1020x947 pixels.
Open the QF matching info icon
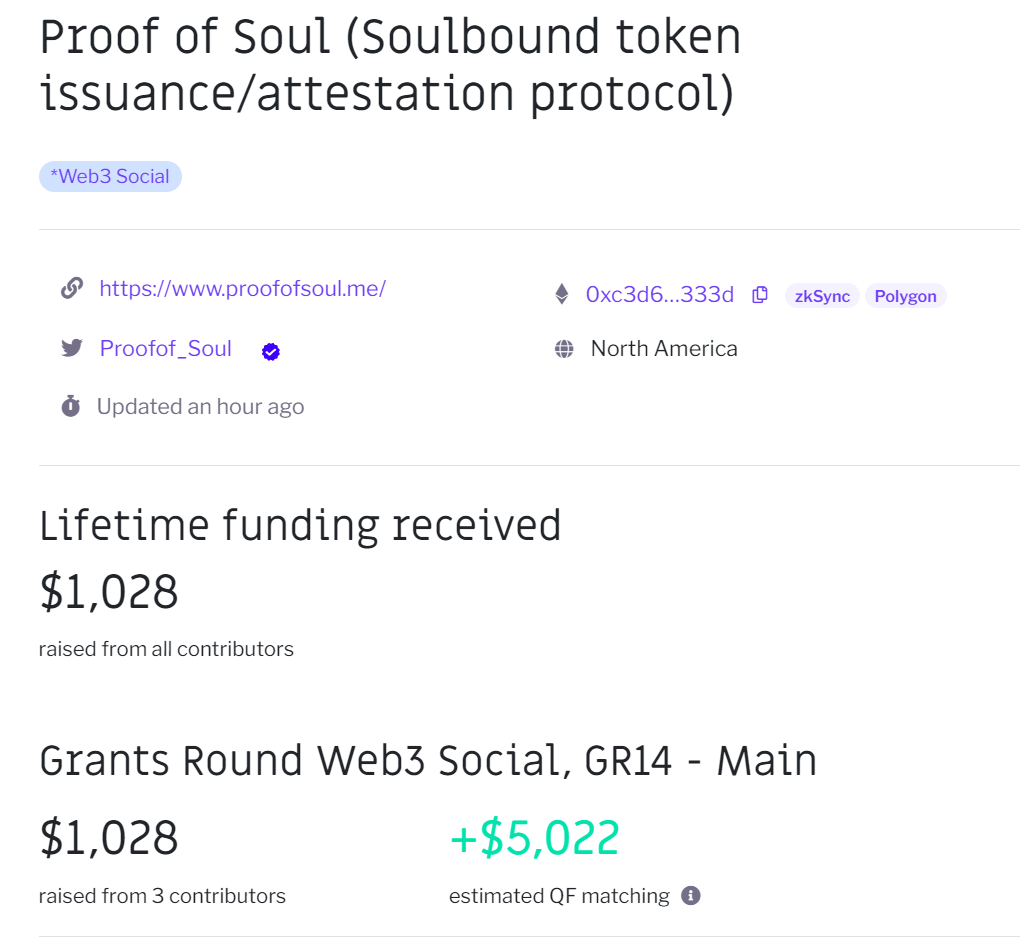691,896
